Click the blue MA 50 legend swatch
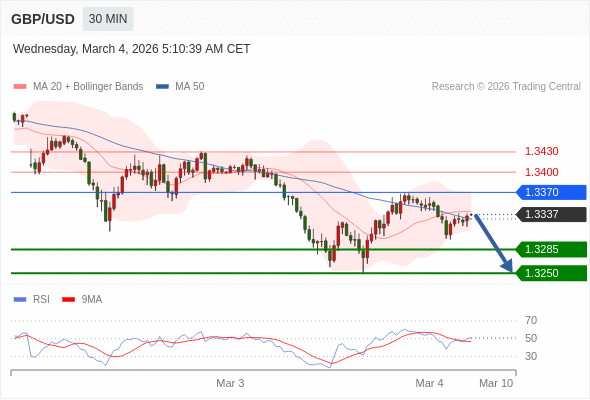 (x=162, y=87)
